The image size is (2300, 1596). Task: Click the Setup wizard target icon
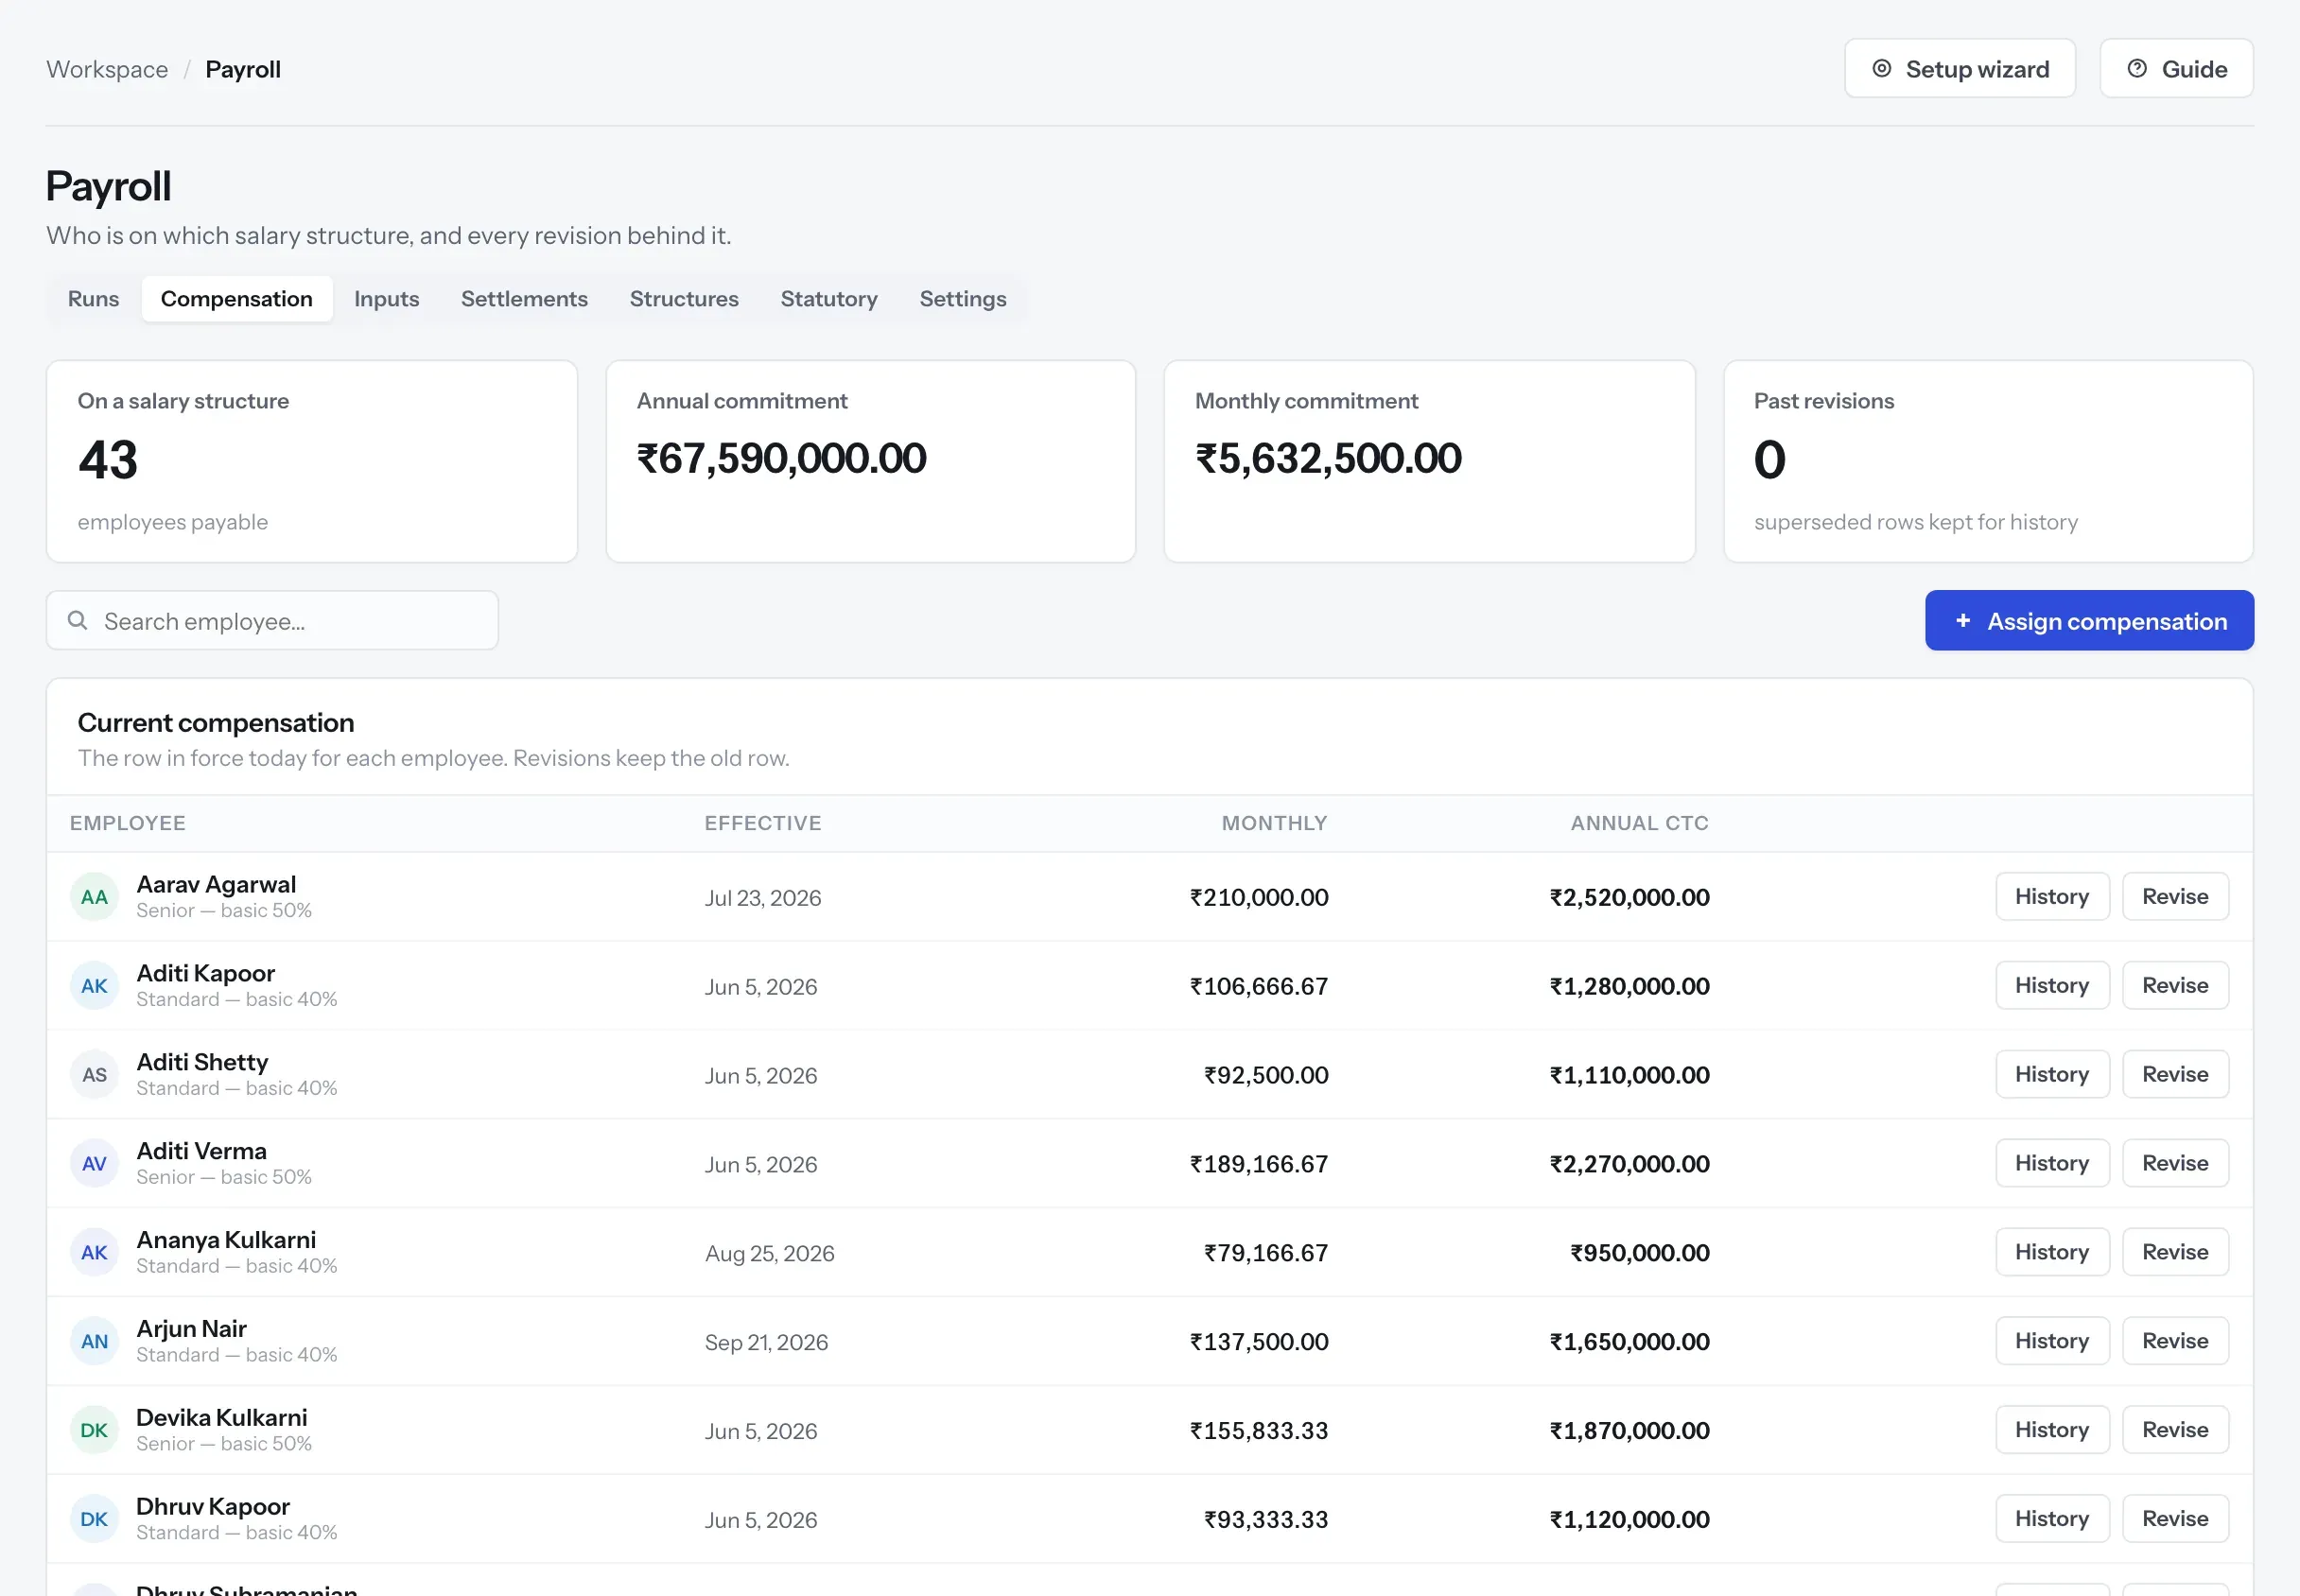(x=1881, y=68)
